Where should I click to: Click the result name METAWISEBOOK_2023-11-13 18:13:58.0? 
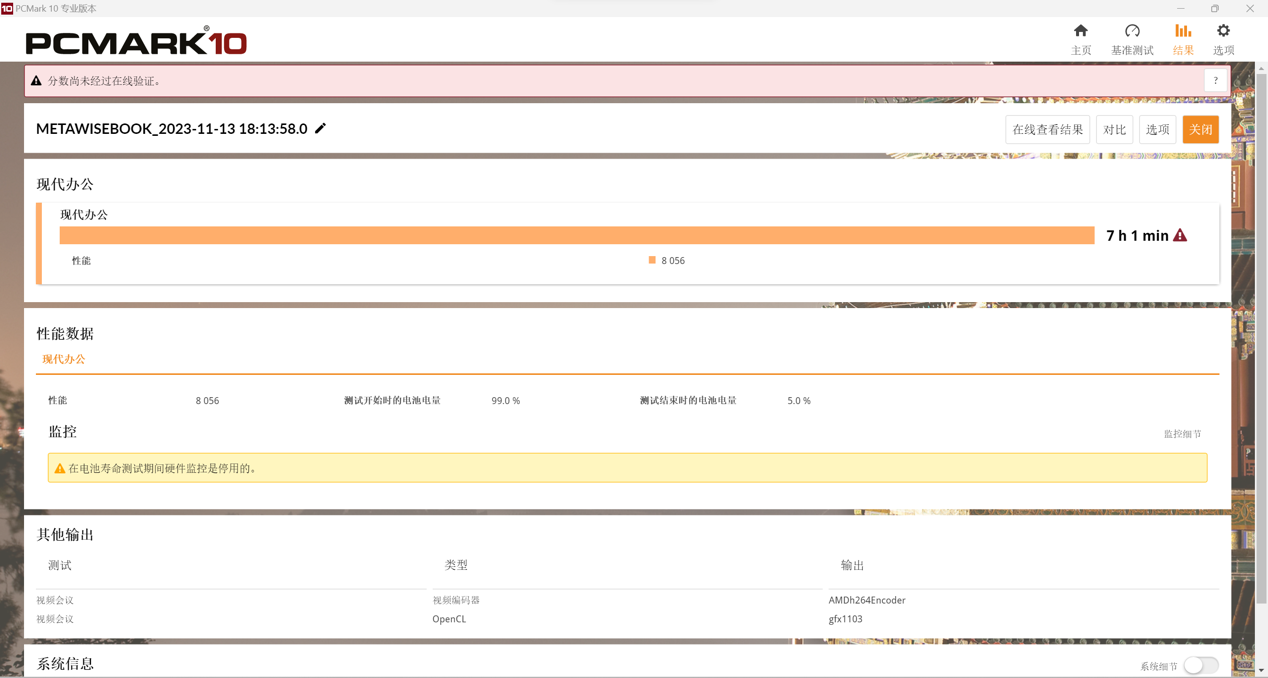tap(172, 128)
